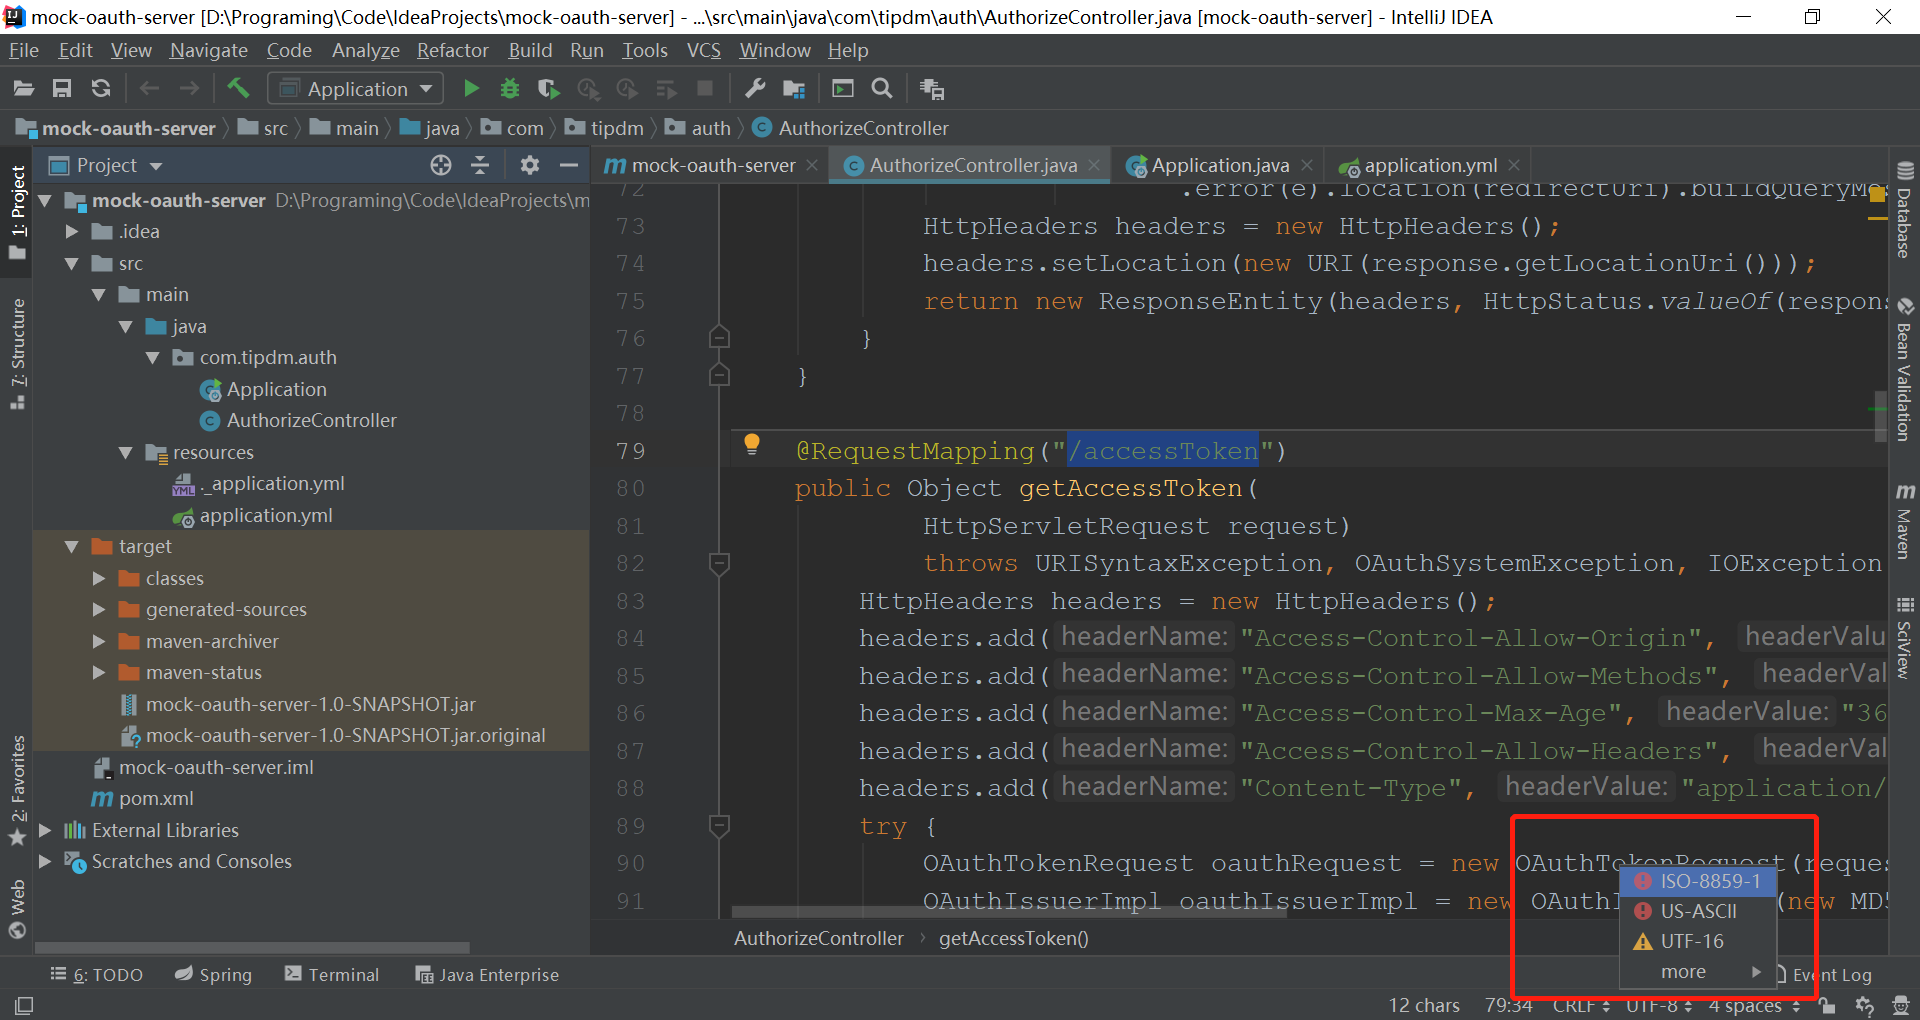
Task: Toggle the Spring tool window
Action: 213,975
